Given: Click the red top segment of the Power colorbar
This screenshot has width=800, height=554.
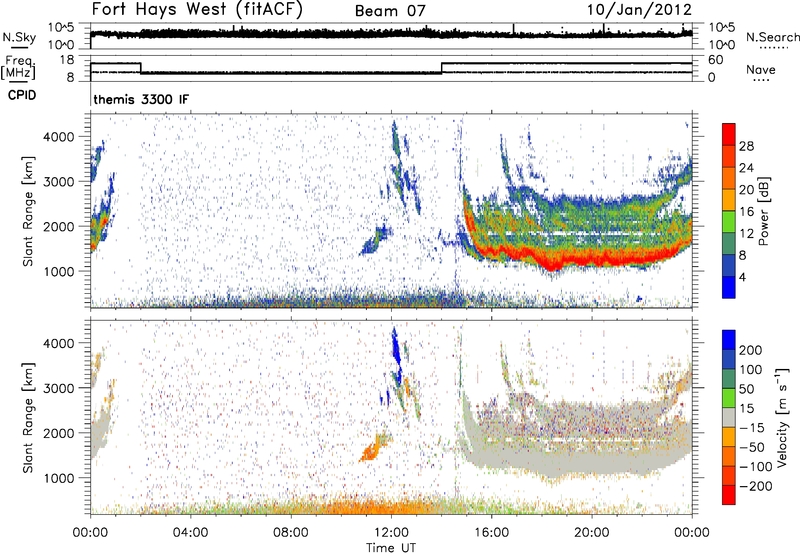Looking at the screenshot, I should pos(729,134).
